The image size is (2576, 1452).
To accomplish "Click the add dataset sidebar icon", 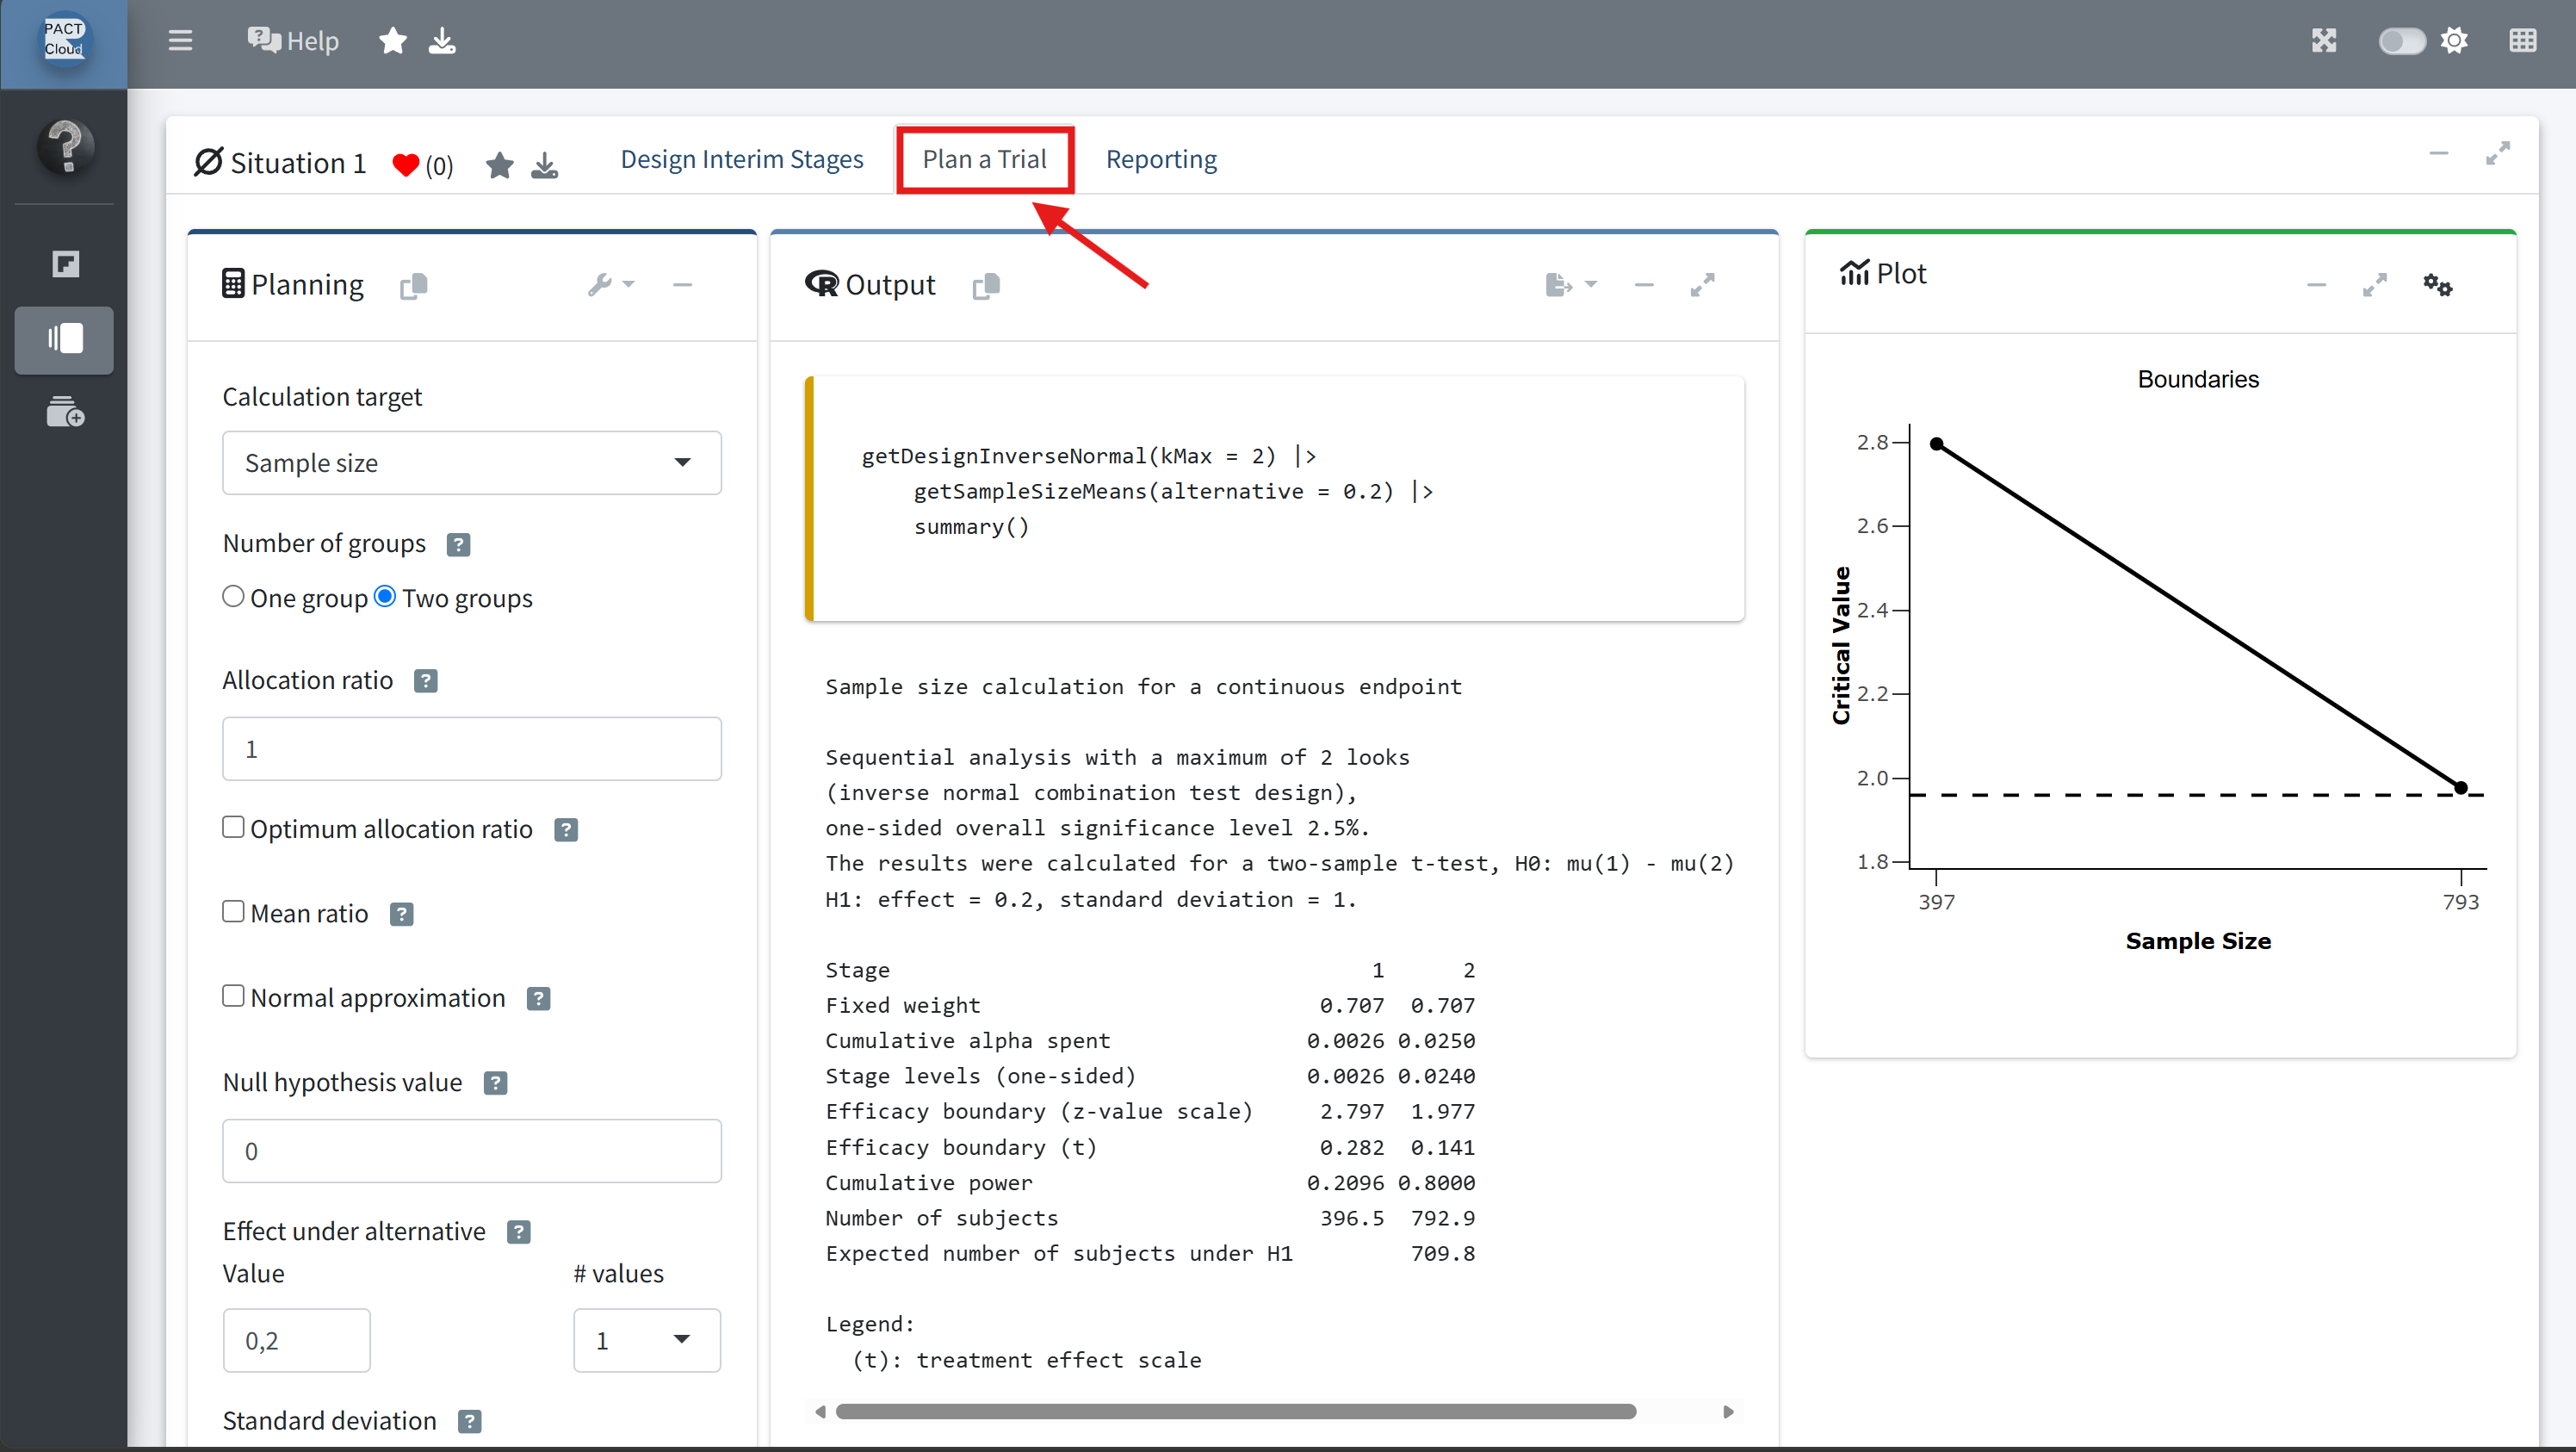I will coord(65,411).
